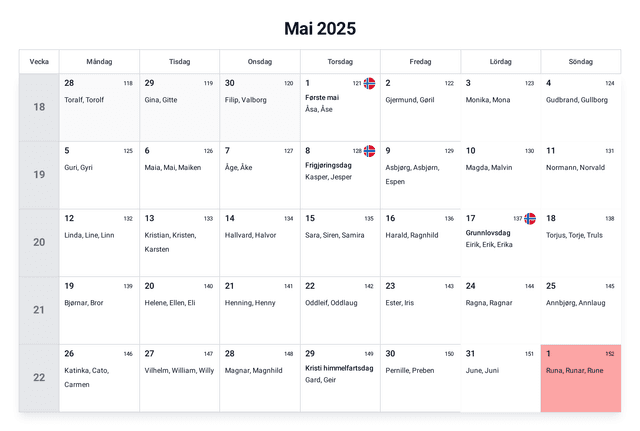This screenshot has height=431, width=640.
Task: Select week number 20
Action: tap(39, 242)
